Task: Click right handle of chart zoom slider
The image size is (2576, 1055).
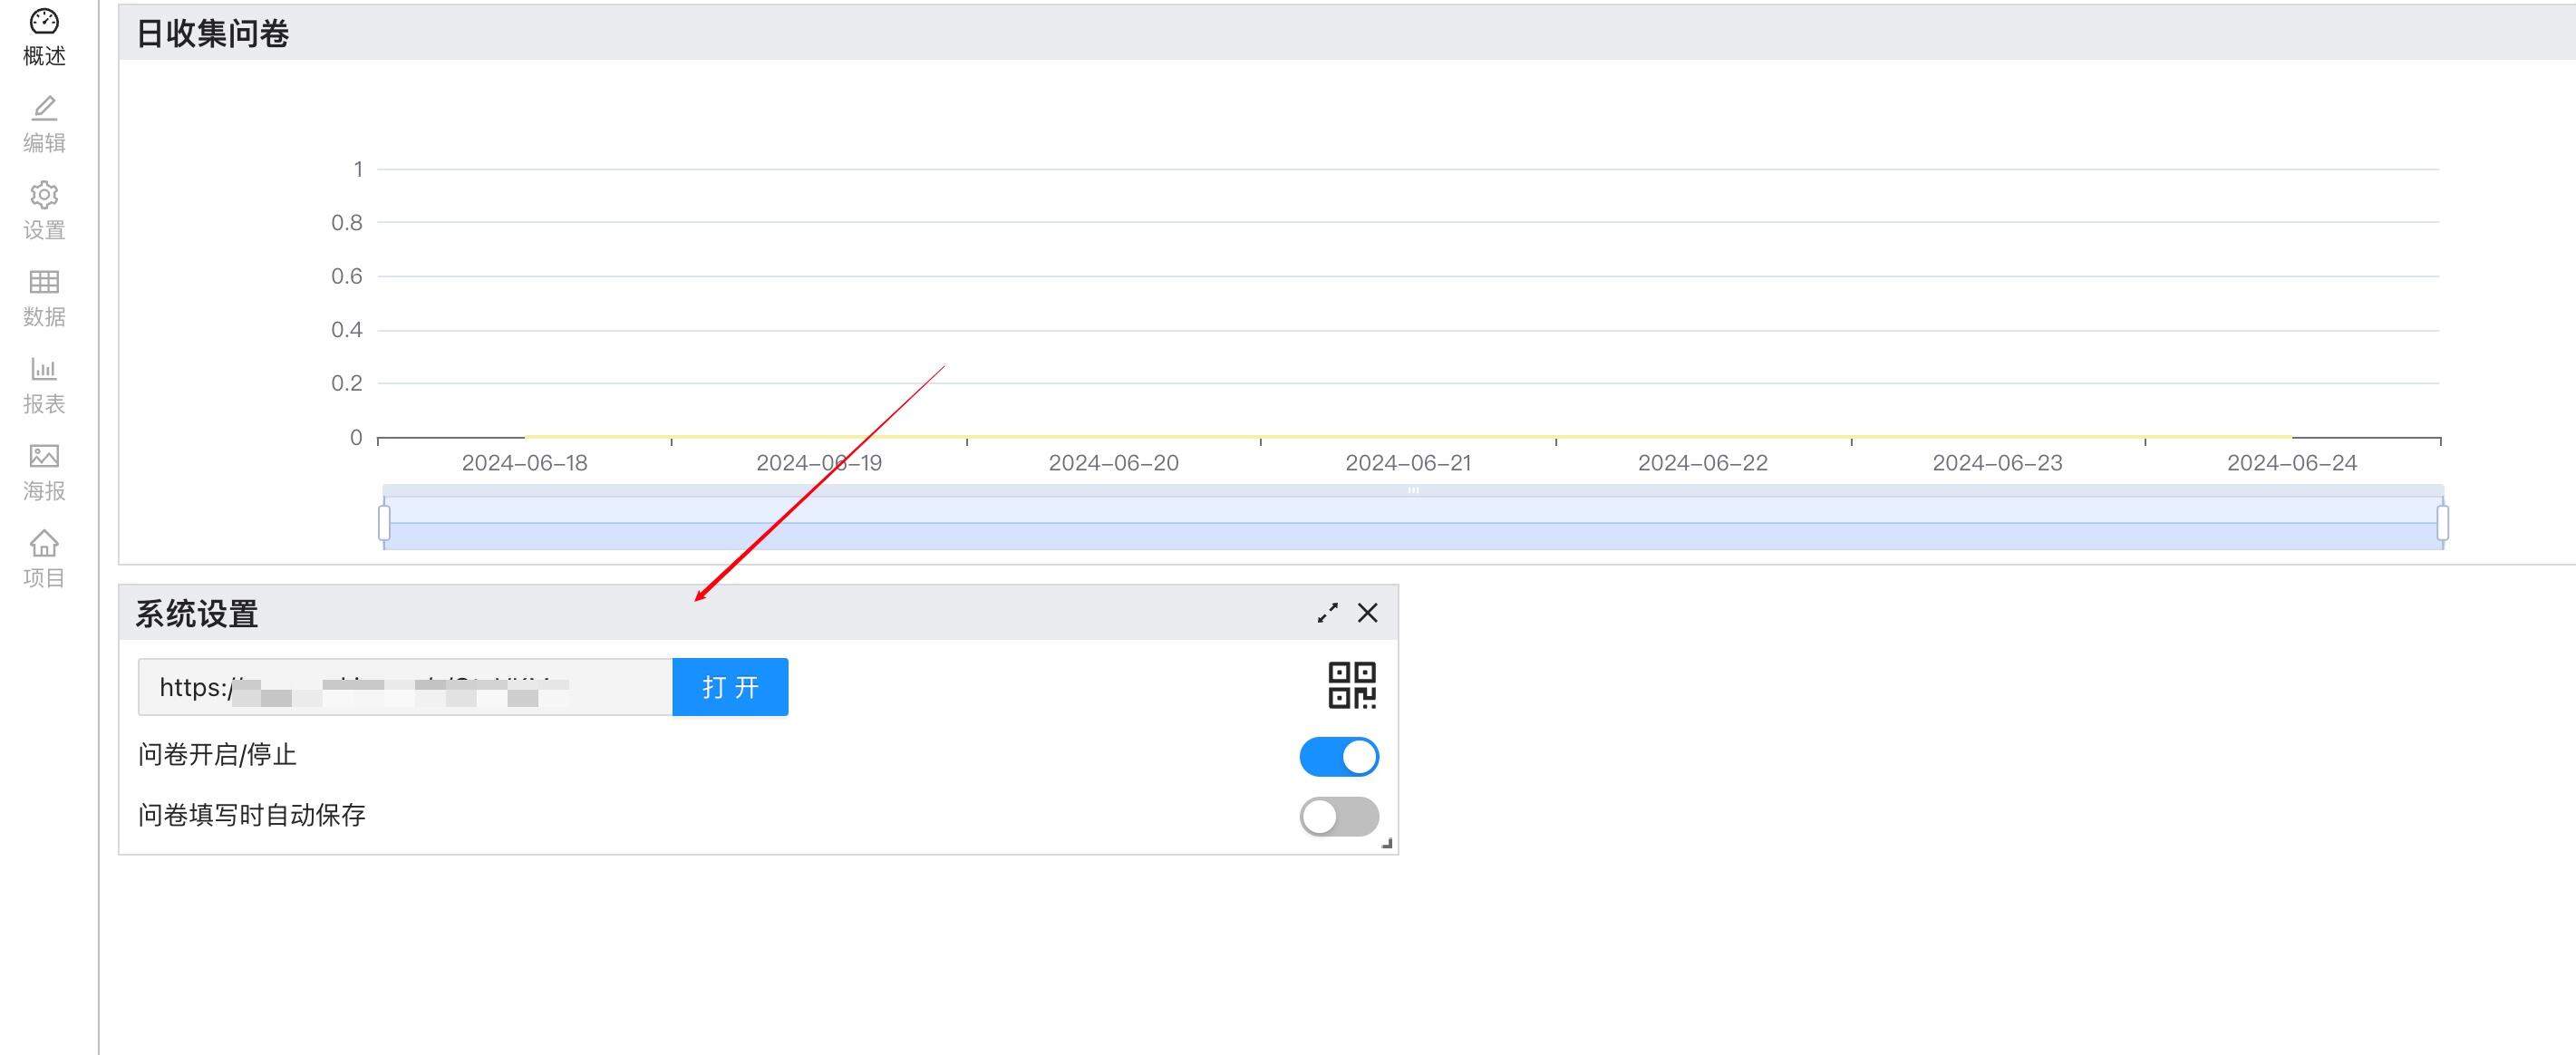Action: click(x=2442, y=522)
